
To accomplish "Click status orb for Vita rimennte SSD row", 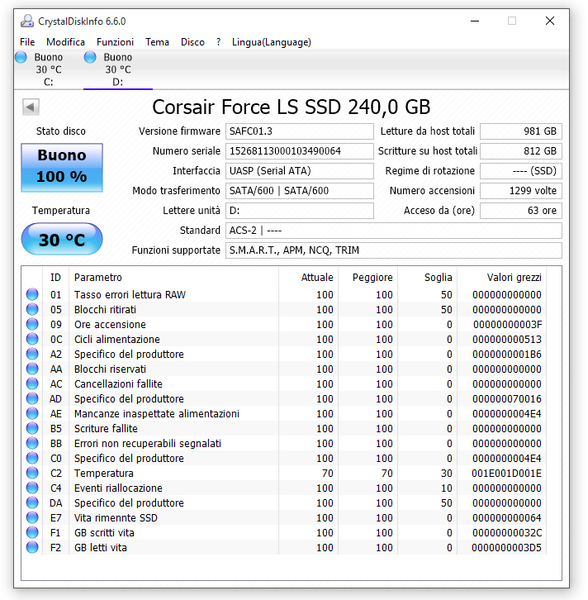I will tap(32, 518).
